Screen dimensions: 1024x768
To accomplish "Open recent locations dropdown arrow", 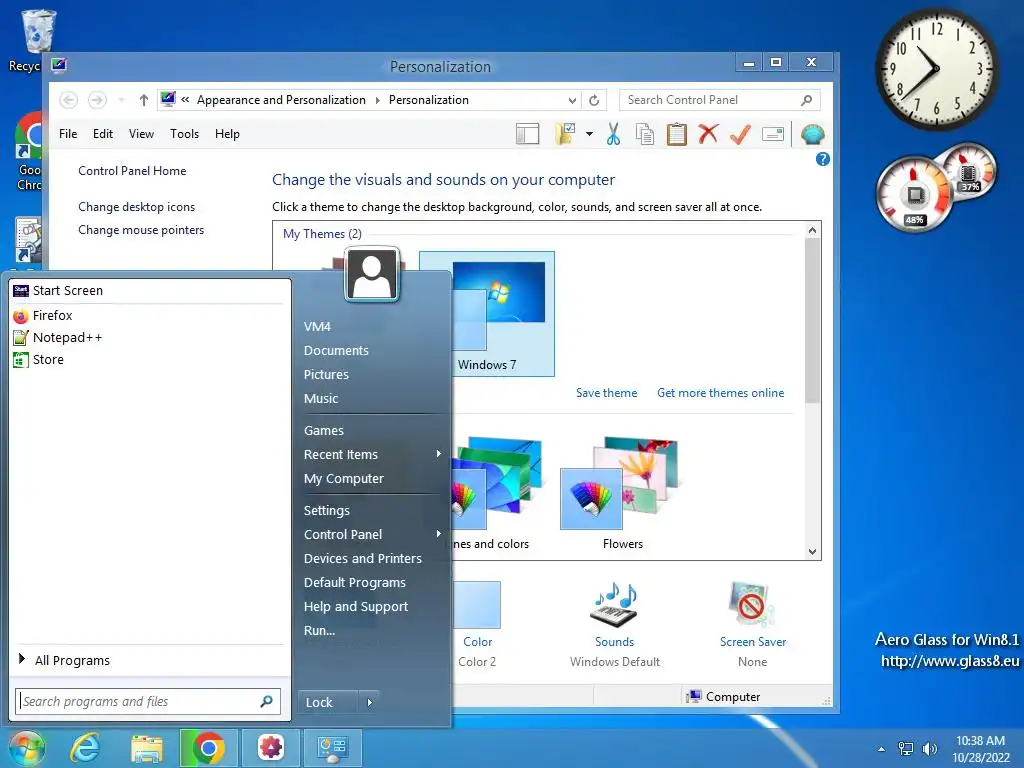I will coord(121,100).
